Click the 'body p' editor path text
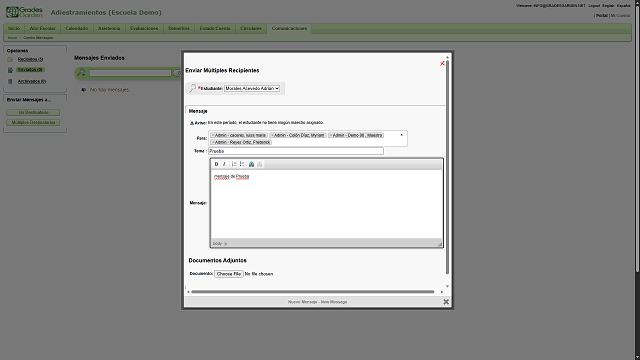Viewport: 640px width, 360px height. [x=220, y=243]
